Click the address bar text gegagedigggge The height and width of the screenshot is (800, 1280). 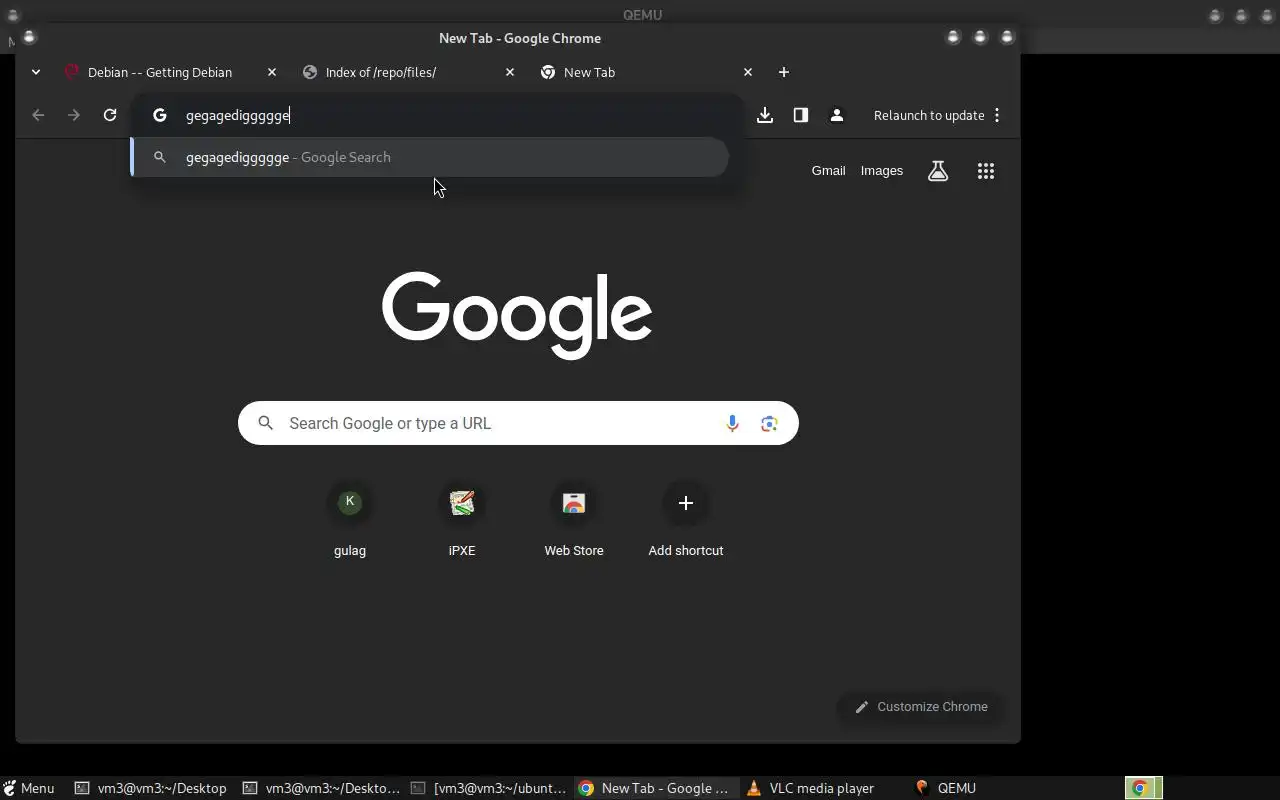pyautogui.click(x=238, y=116)
